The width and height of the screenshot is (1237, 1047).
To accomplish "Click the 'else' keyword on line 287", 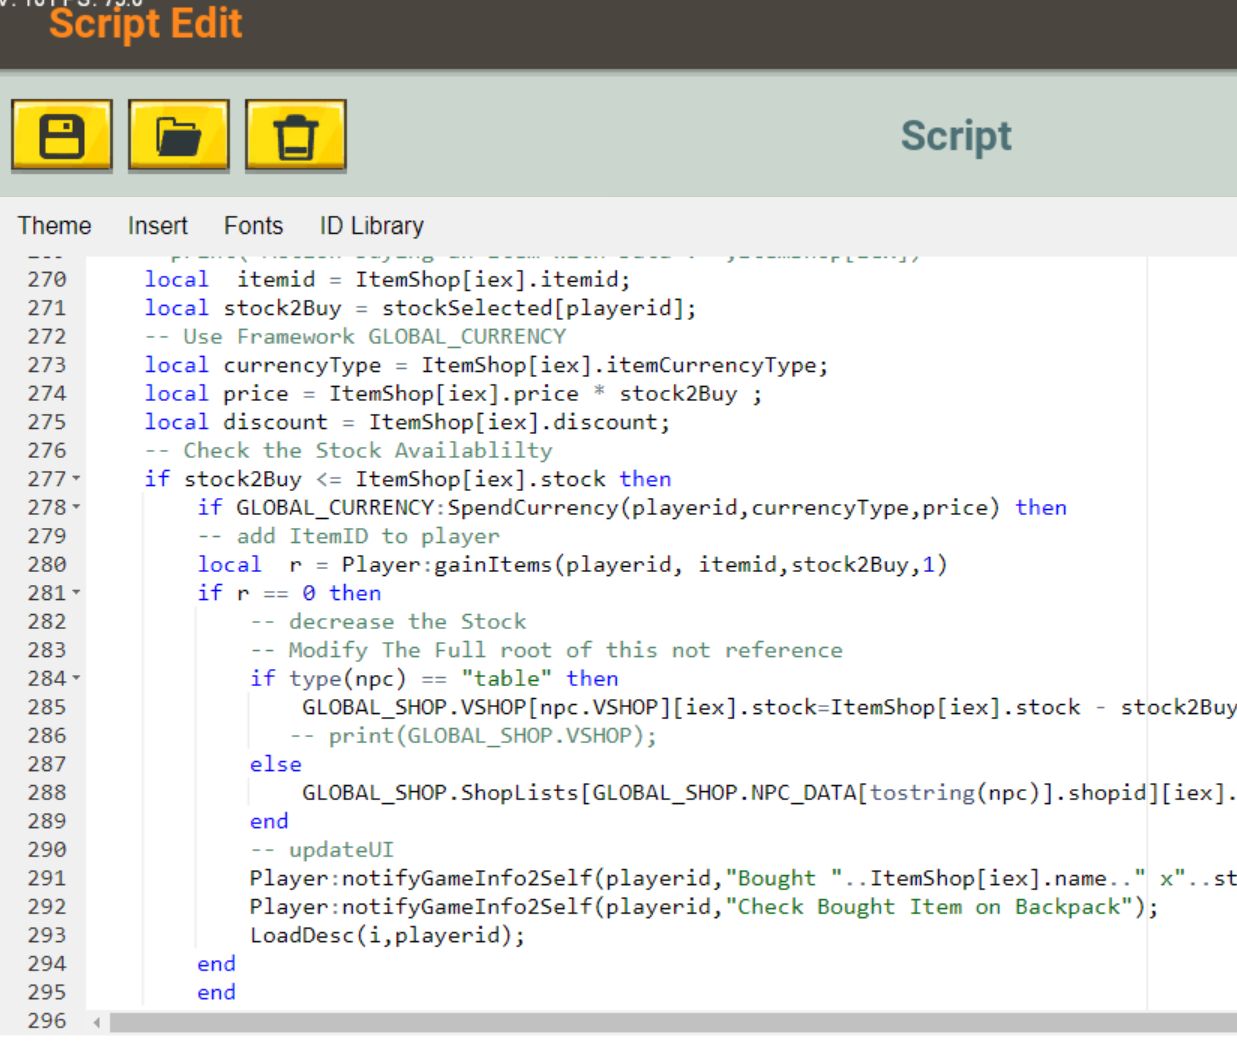I will pyautogui.click(x=275, y=765).
